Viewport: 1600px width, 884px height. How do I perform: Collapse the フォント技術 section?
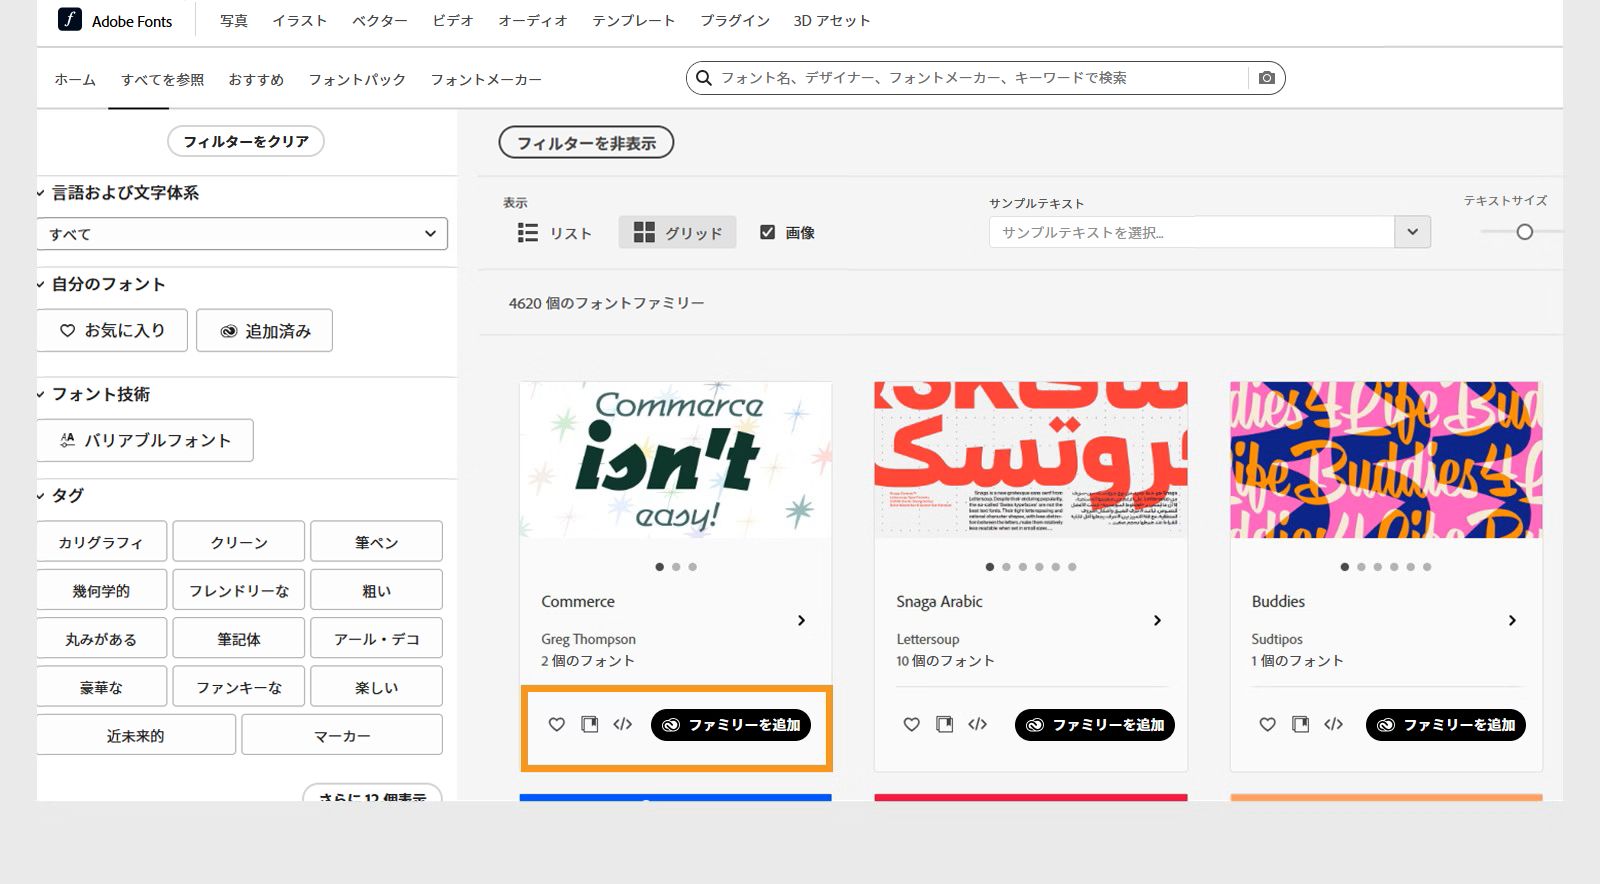tap(41, 394)
